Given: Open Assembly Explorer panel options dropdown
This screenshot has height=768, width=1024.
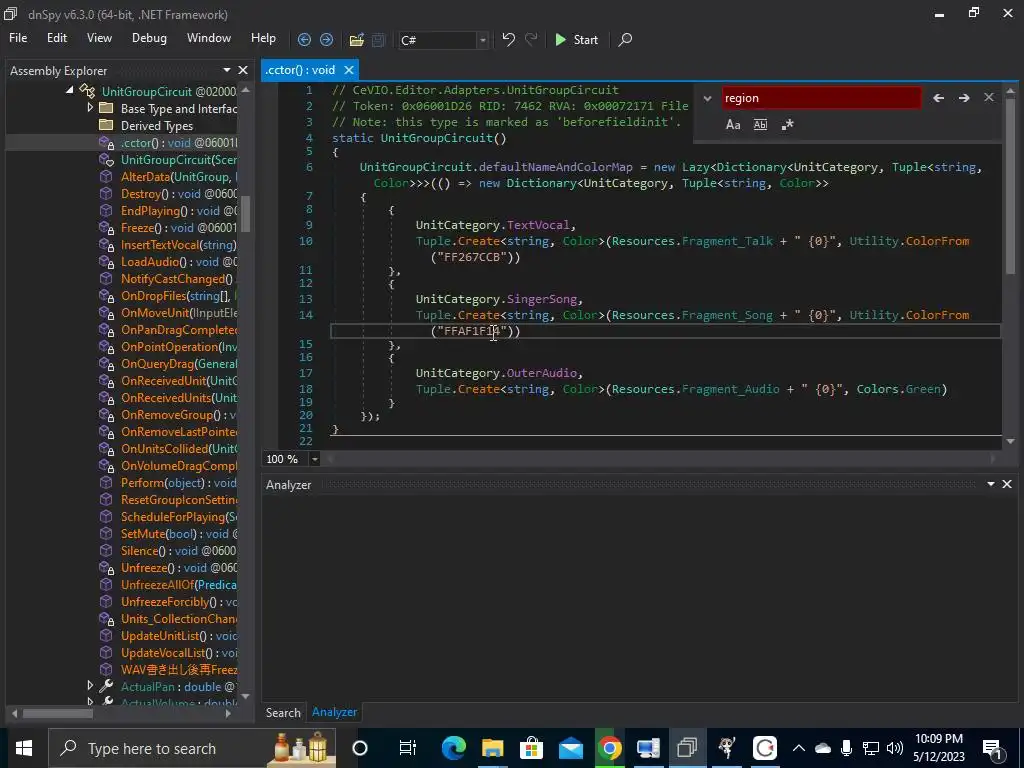Looking at the screenshot, I should (x=227, y=70).
